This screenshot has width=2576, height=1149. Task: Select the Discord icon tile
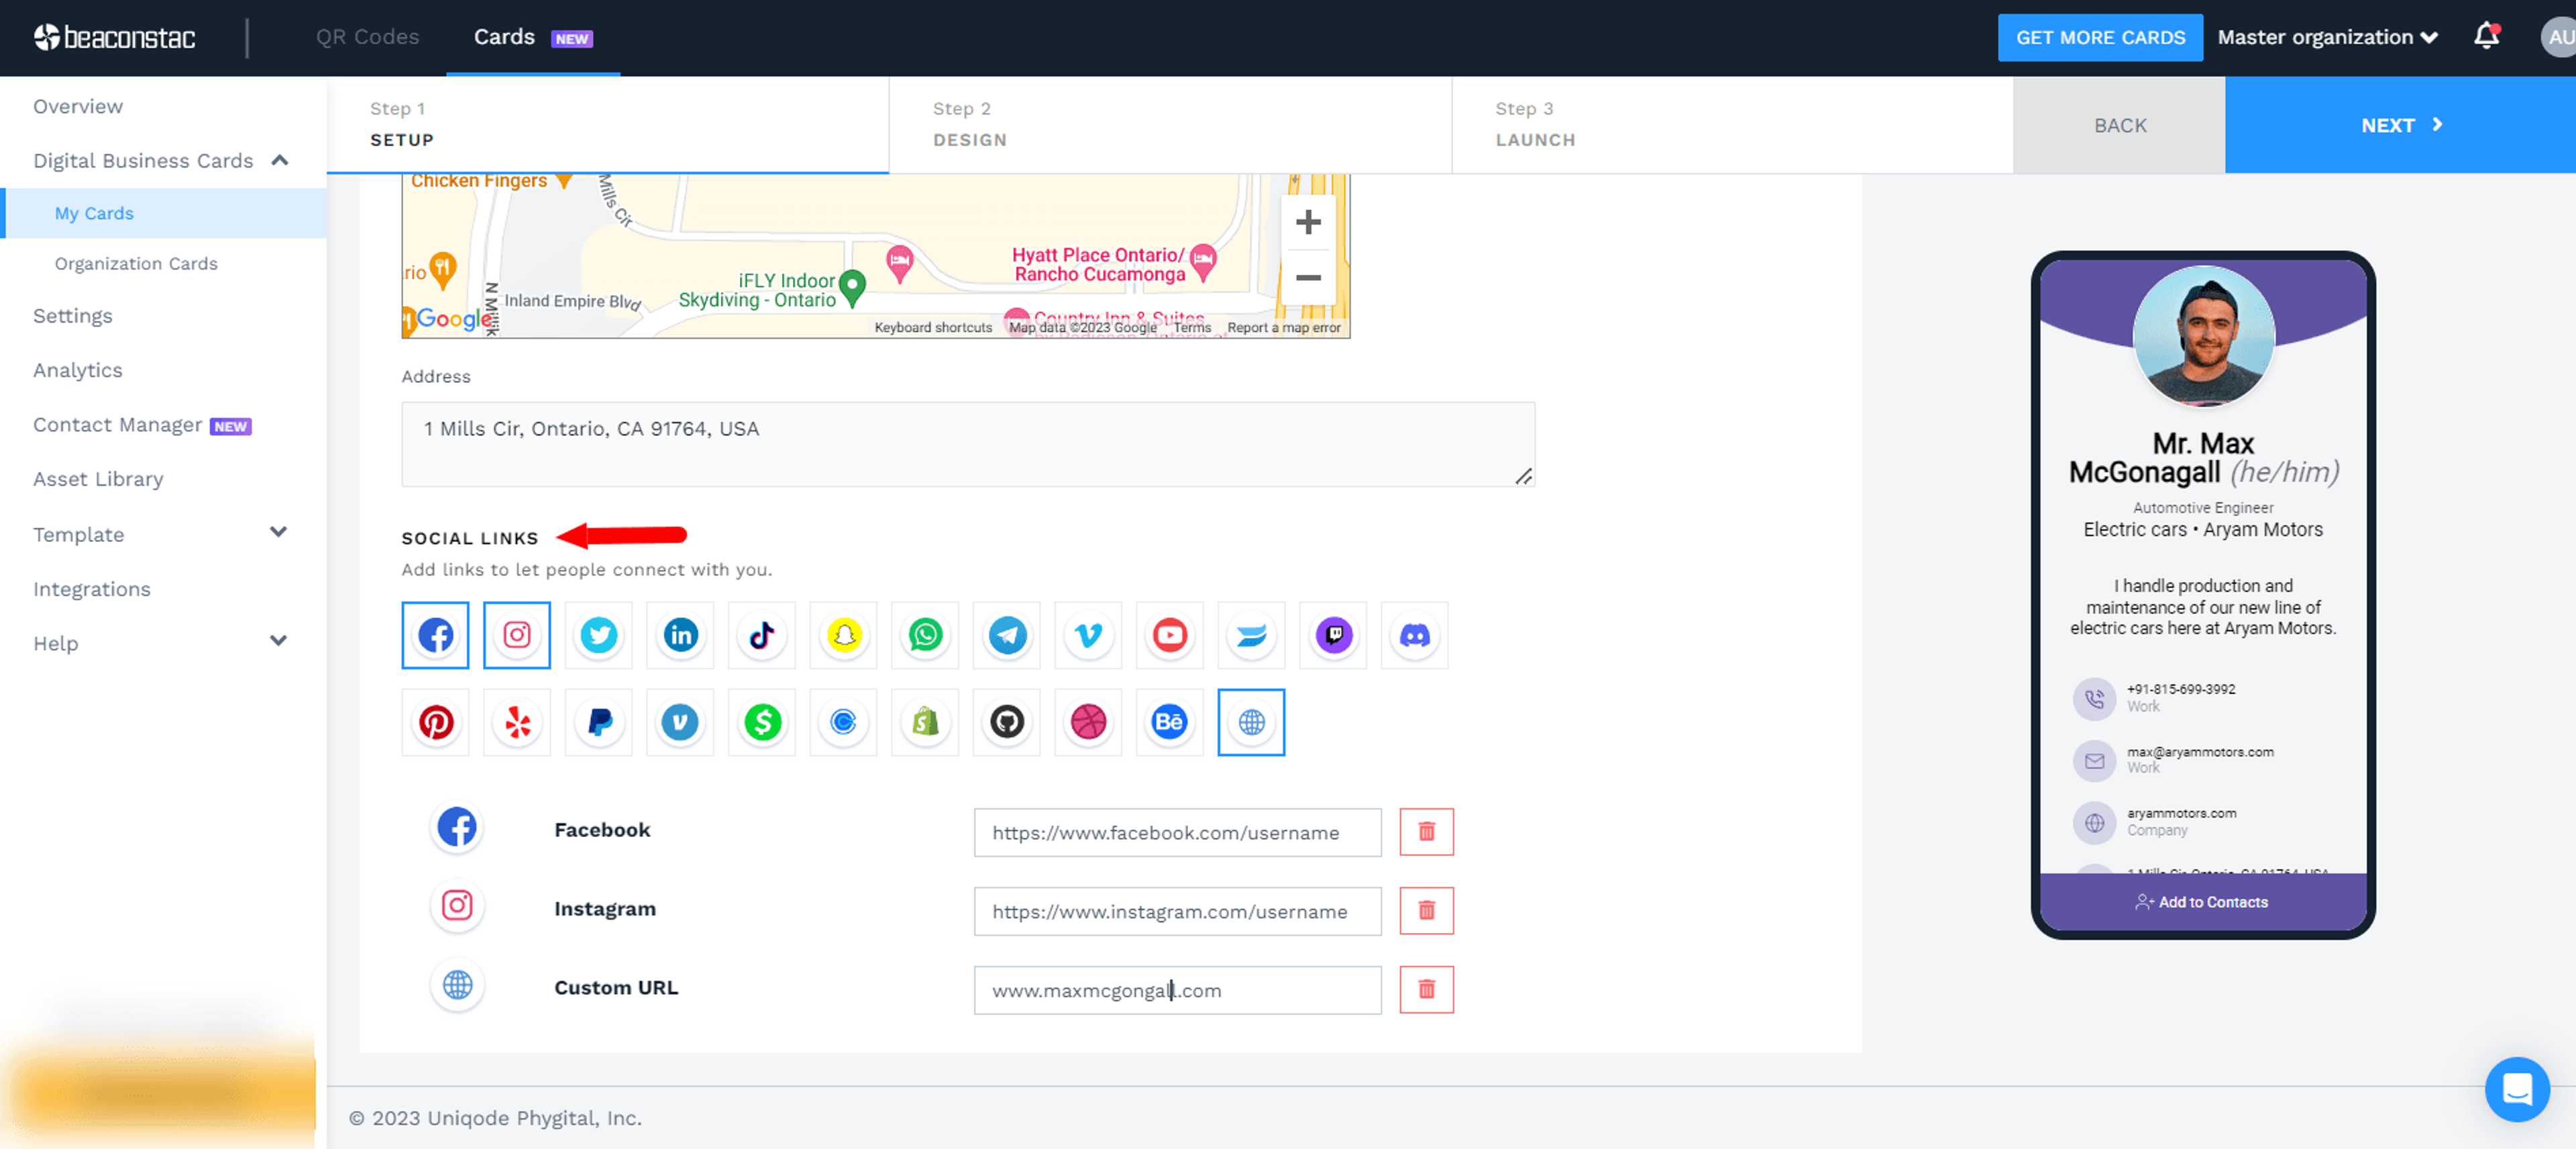coord(1415,635)
